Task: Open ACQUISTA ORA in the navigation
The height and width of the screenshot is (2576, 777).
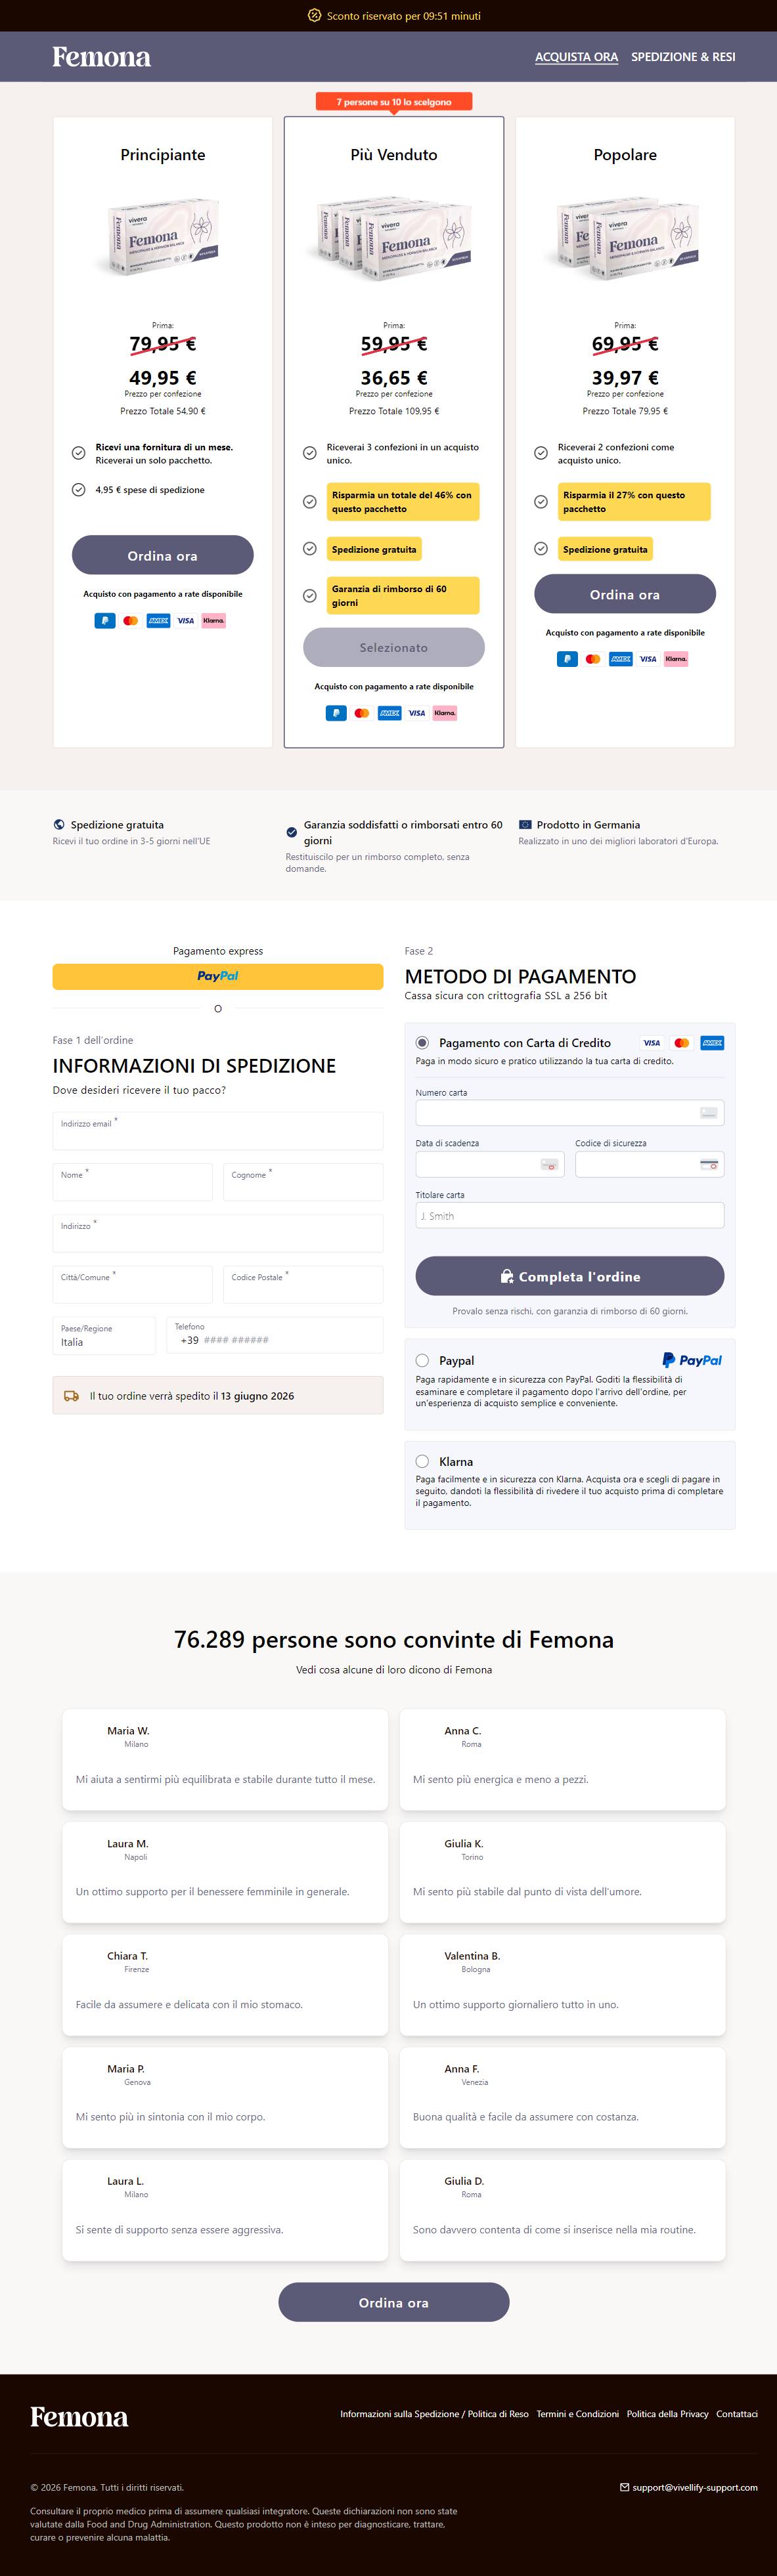Action: pyautogui.click(x=576, y=57)
